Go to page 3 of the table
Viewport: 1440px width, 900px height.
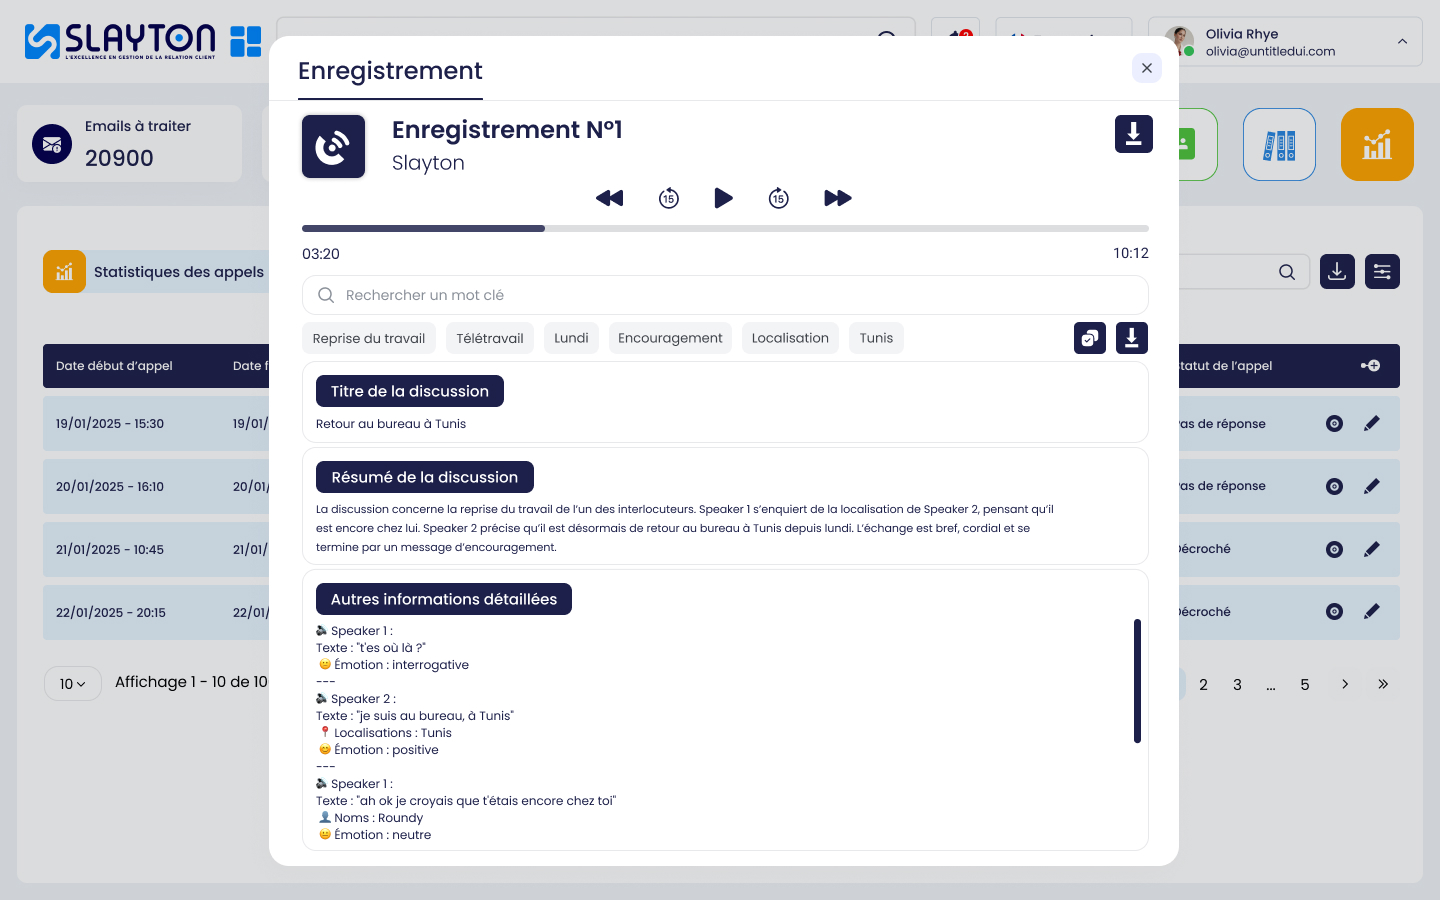[1237, 684]
